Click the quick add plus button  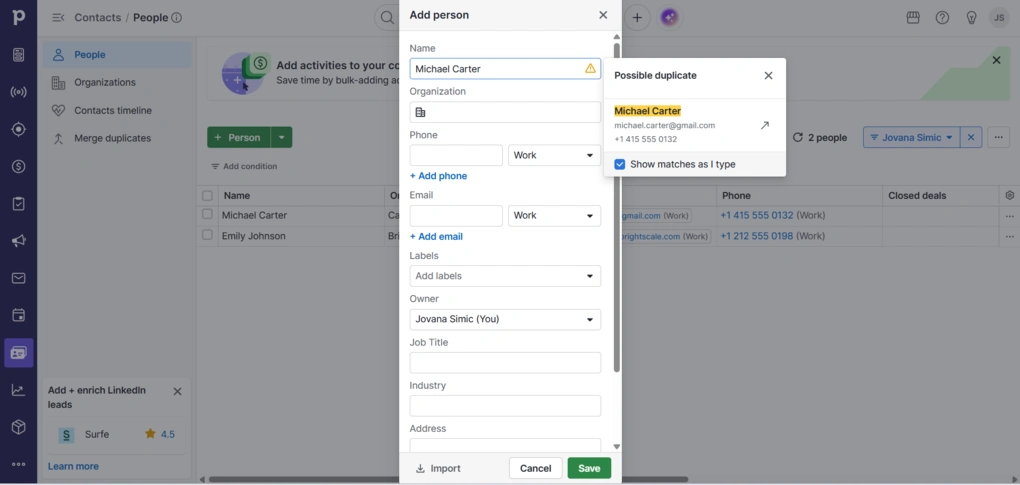coord(637,18)
